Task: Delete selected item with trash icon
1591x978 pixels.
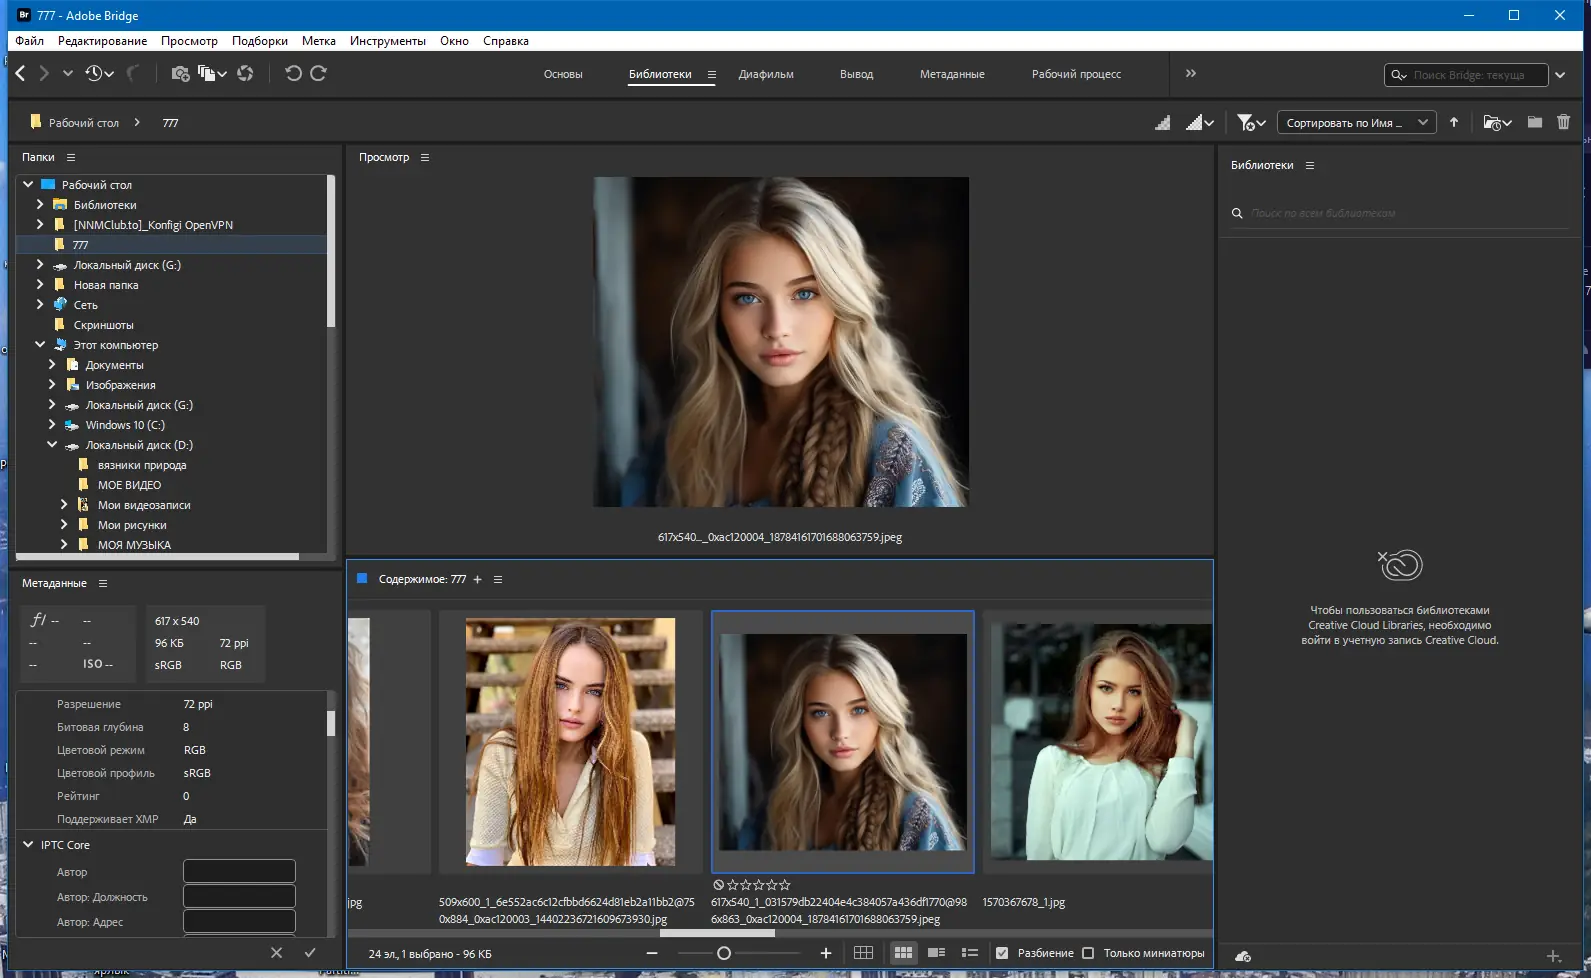Action: tap(1563, 122)
